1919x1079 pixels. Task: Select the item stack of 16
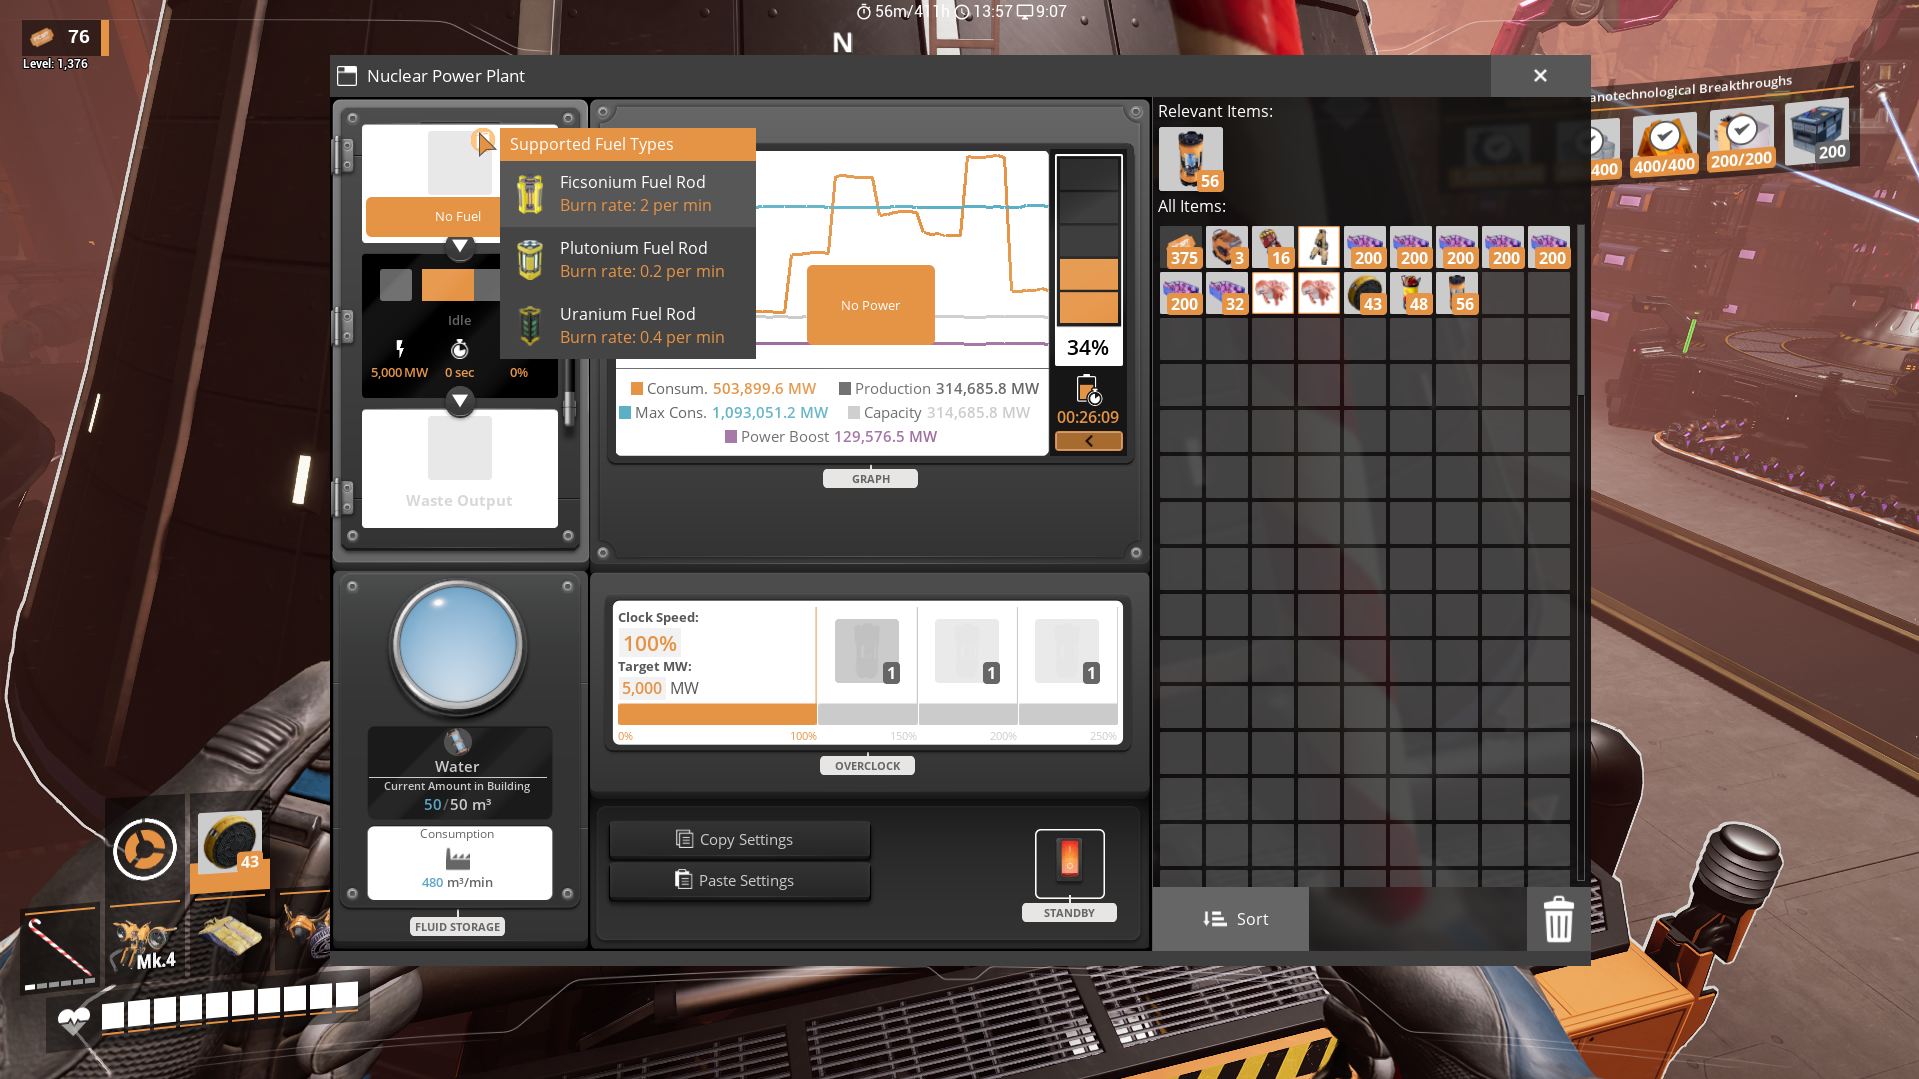click(x=1273, y=247)
